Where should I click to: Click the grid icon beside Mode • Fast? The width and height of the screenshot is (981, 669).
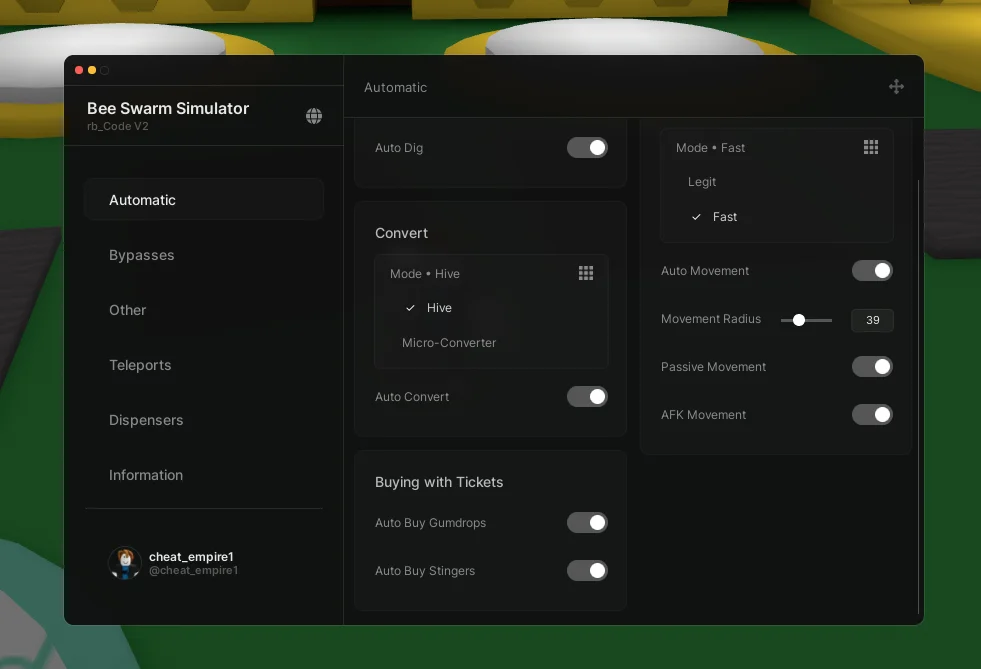pos(871,147)
